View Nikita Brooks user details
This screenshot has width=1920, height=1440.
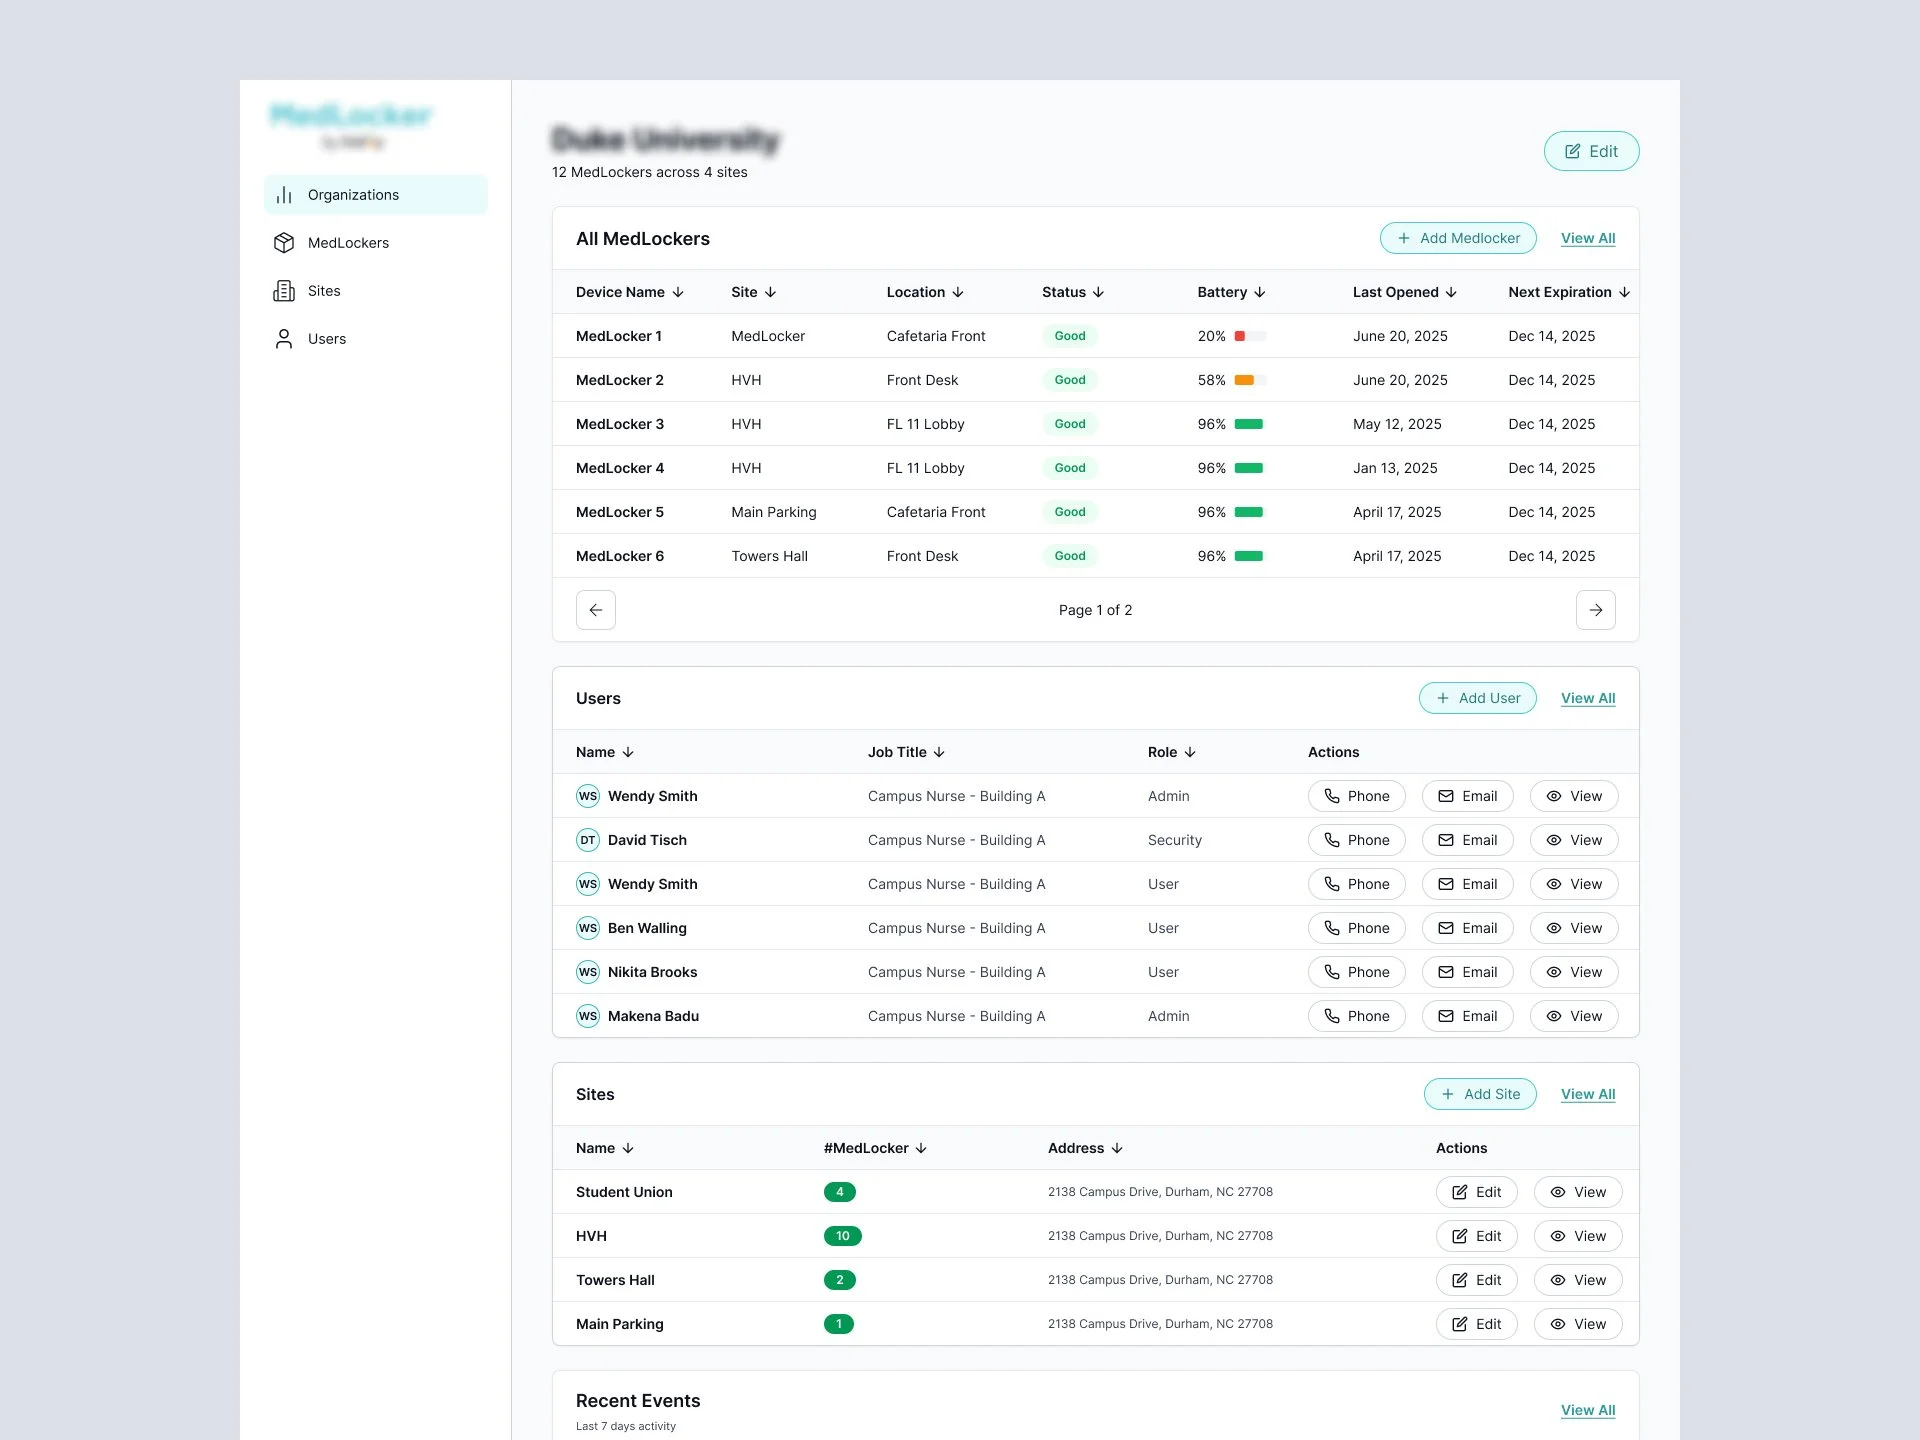(x=1573, y=972)
